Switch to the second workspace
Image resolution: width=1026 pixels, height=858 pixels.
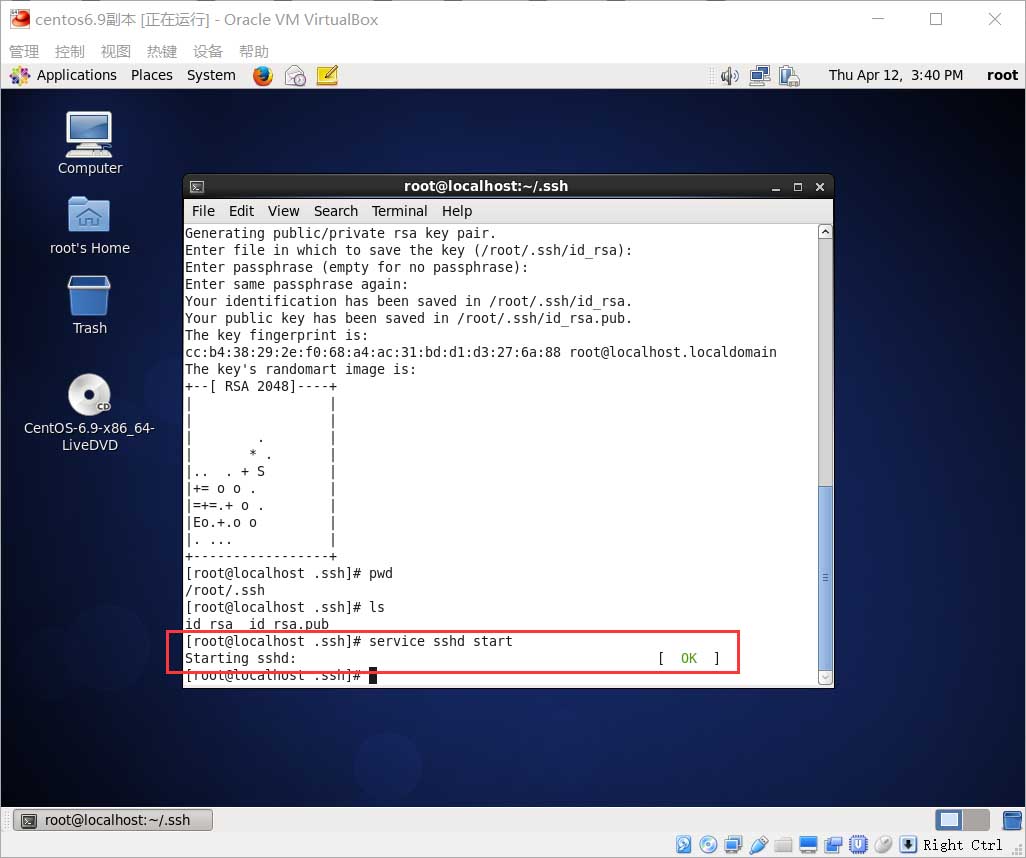pos(975,820)
